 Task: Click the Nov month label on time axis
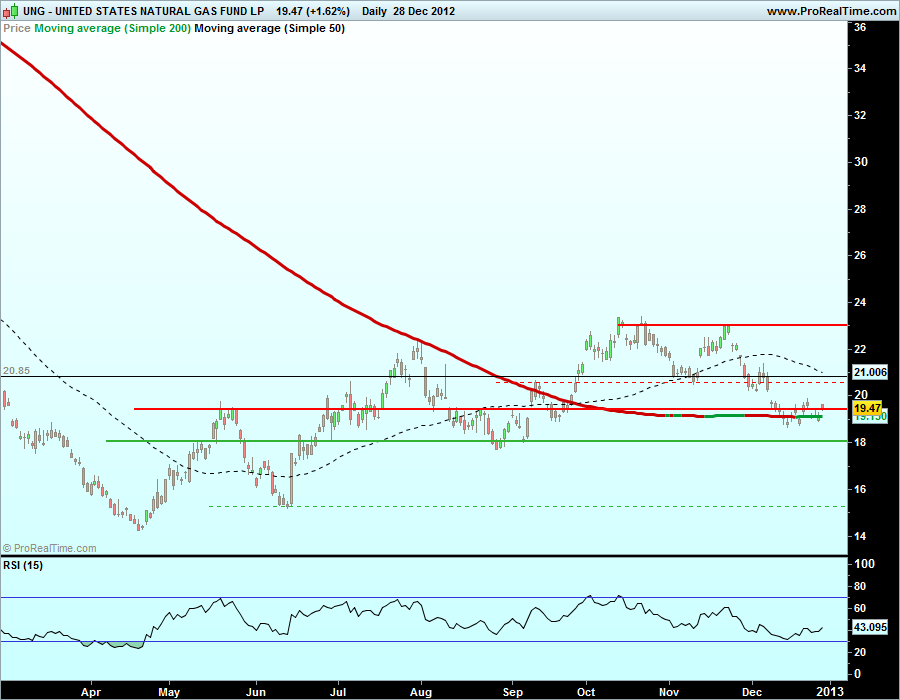point(669,692)
